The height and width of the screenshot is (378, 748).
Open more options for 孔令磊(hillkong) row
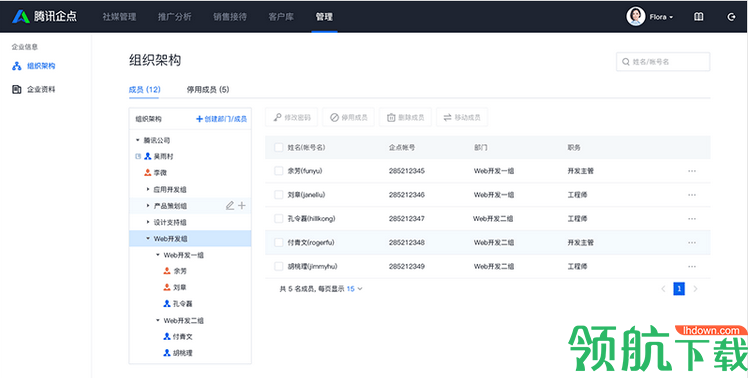[x=692, y=219]
